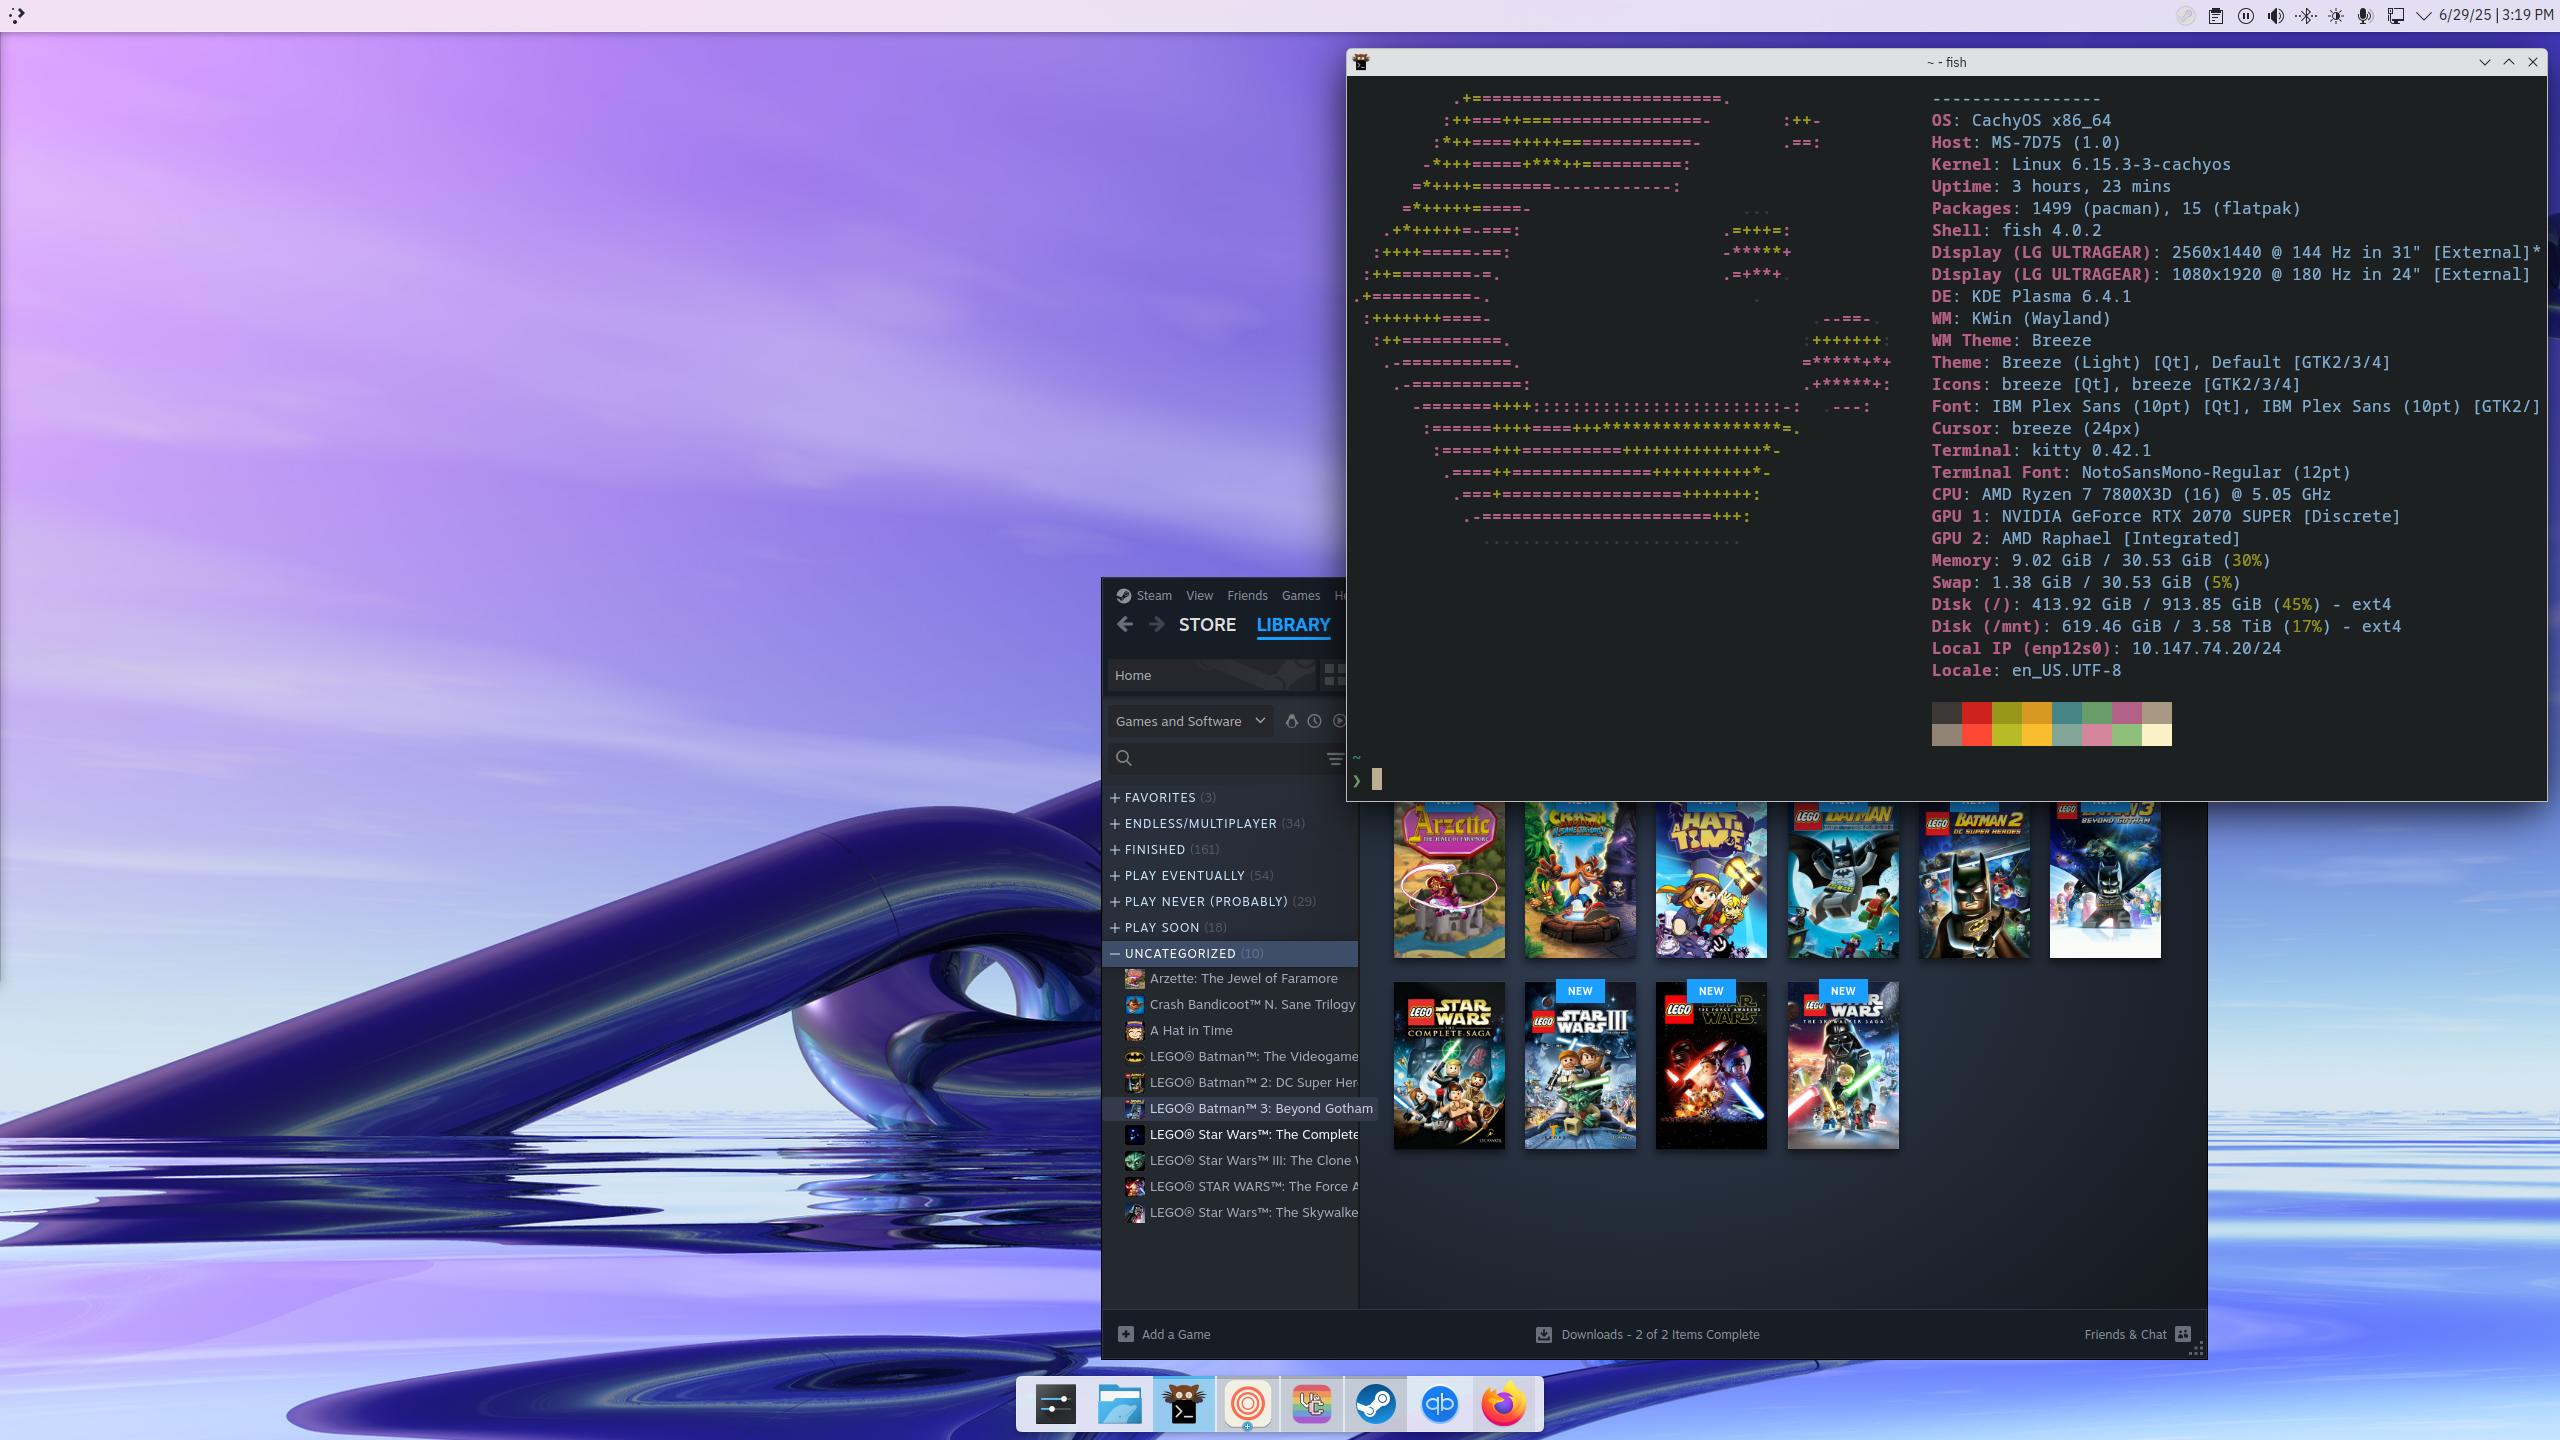
Task: Open Steam menu in menu bar
Action: coord(1154,595)
